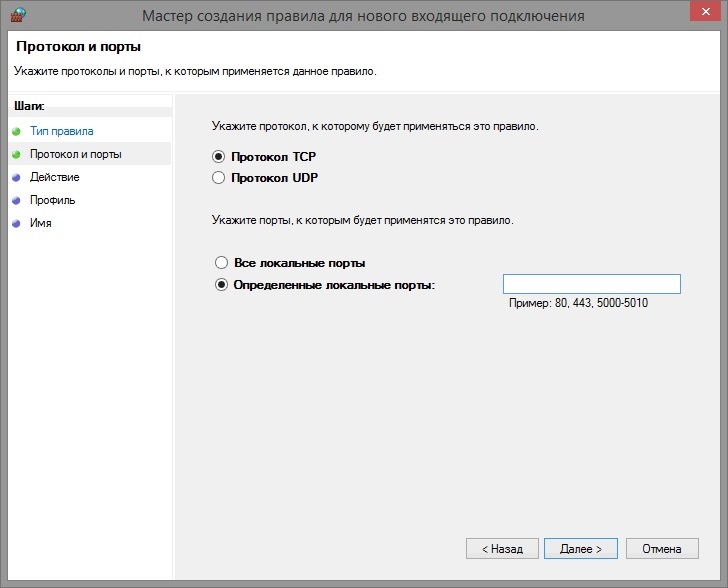Choose the Определенные локальные порты option
Image resolution: width=728 pixels, height=588 pixels.
click(x=222, y=285)
